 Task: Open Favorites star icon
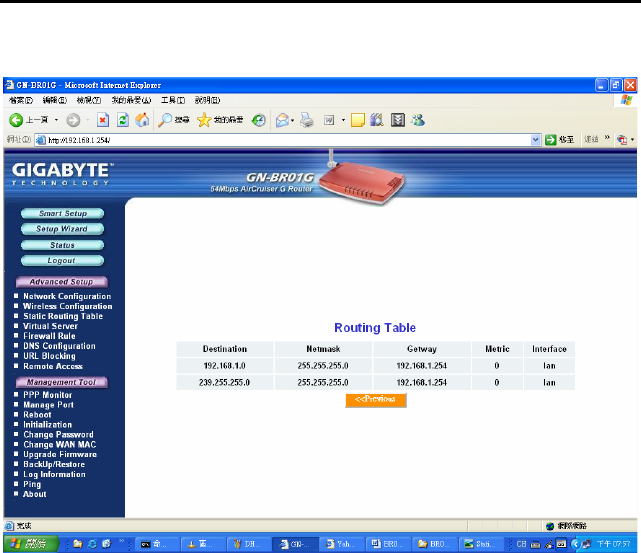tap(204, 120)
